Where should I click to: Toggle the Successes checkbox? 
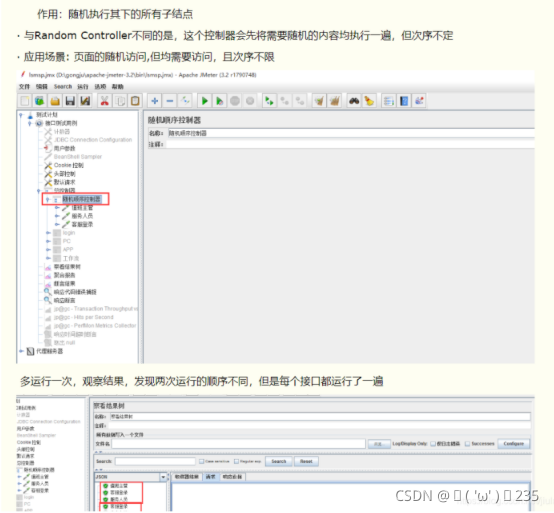pos(467,444)
